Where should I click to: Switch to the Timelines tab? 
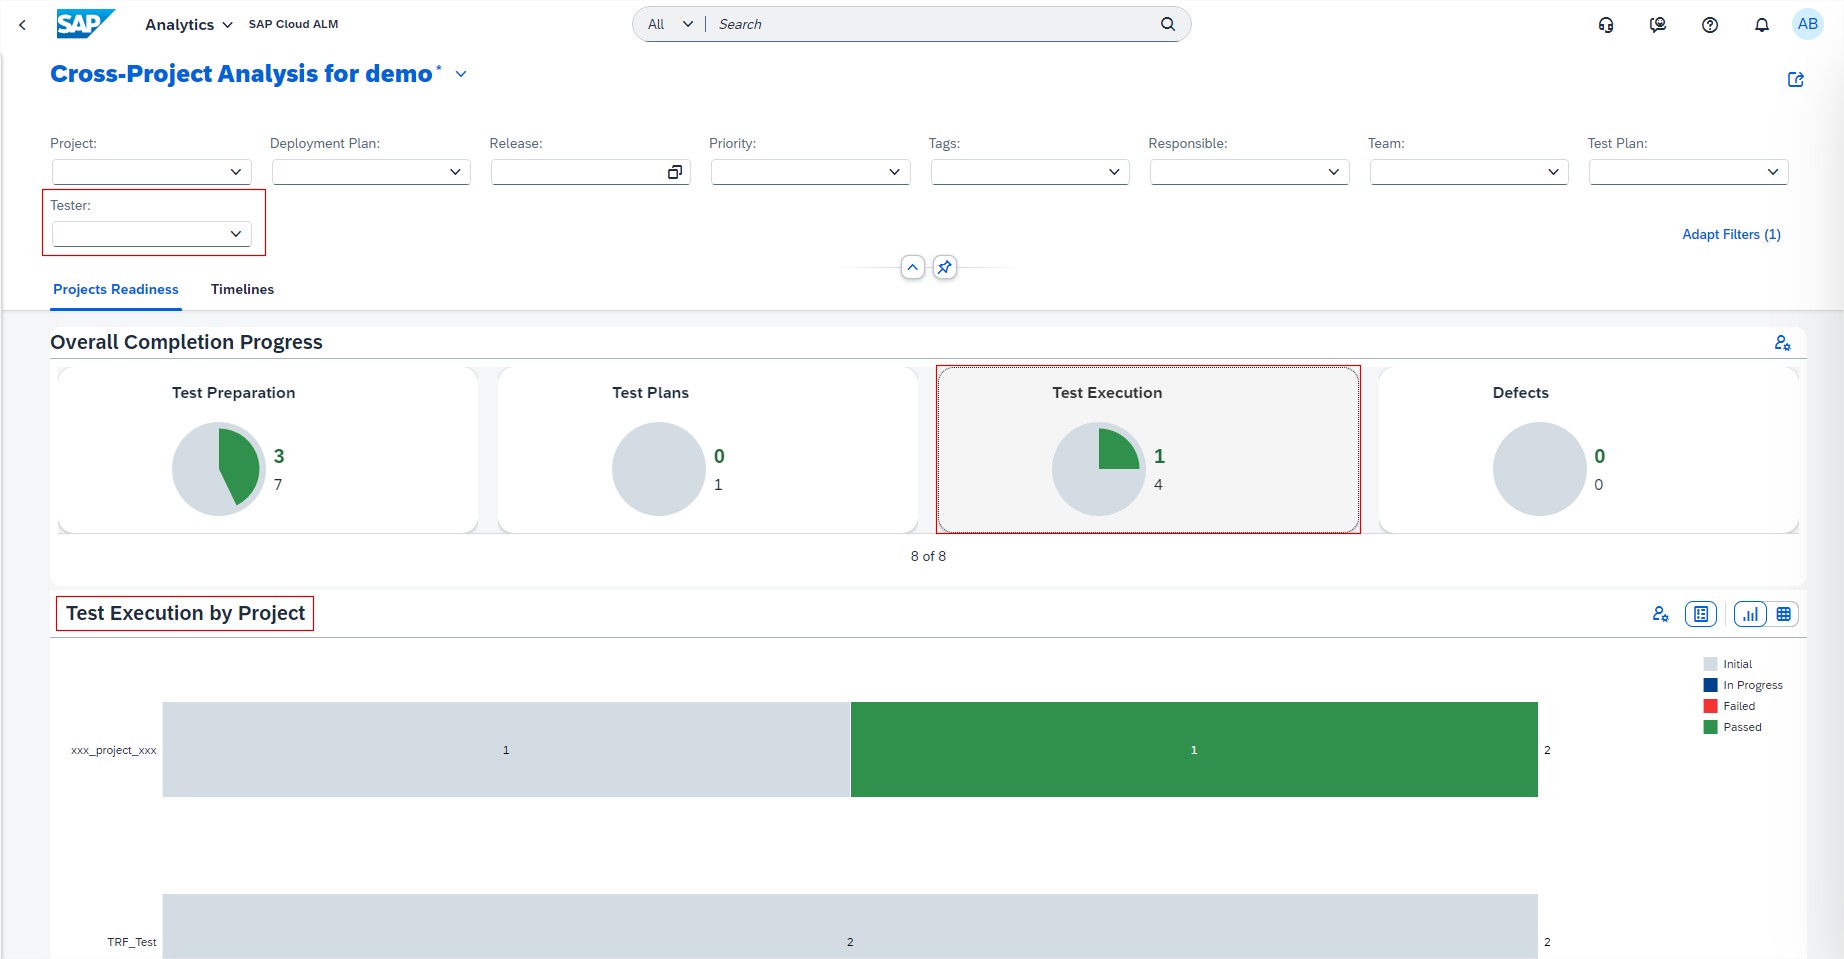[x=242, y=289]
